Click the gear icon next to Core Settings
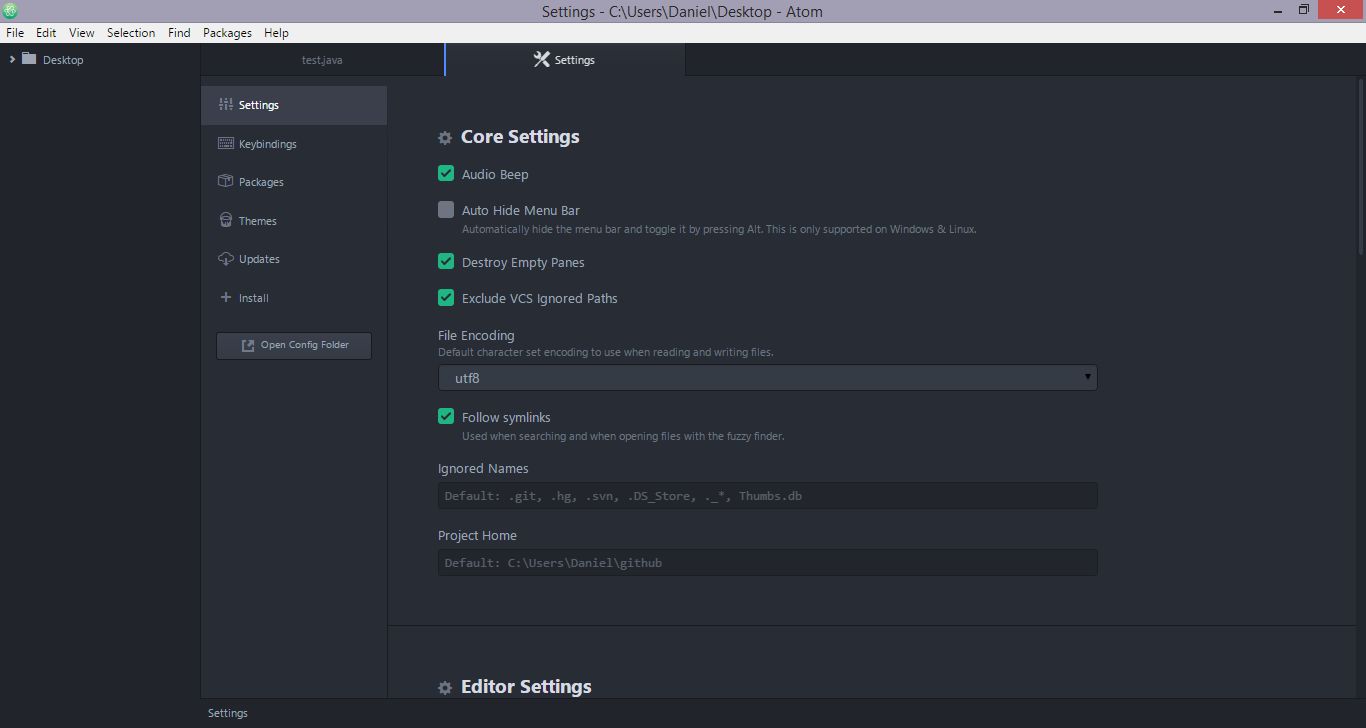This screenshot has width=1366, height=728. pyautogui.click(x=445, y=138)
